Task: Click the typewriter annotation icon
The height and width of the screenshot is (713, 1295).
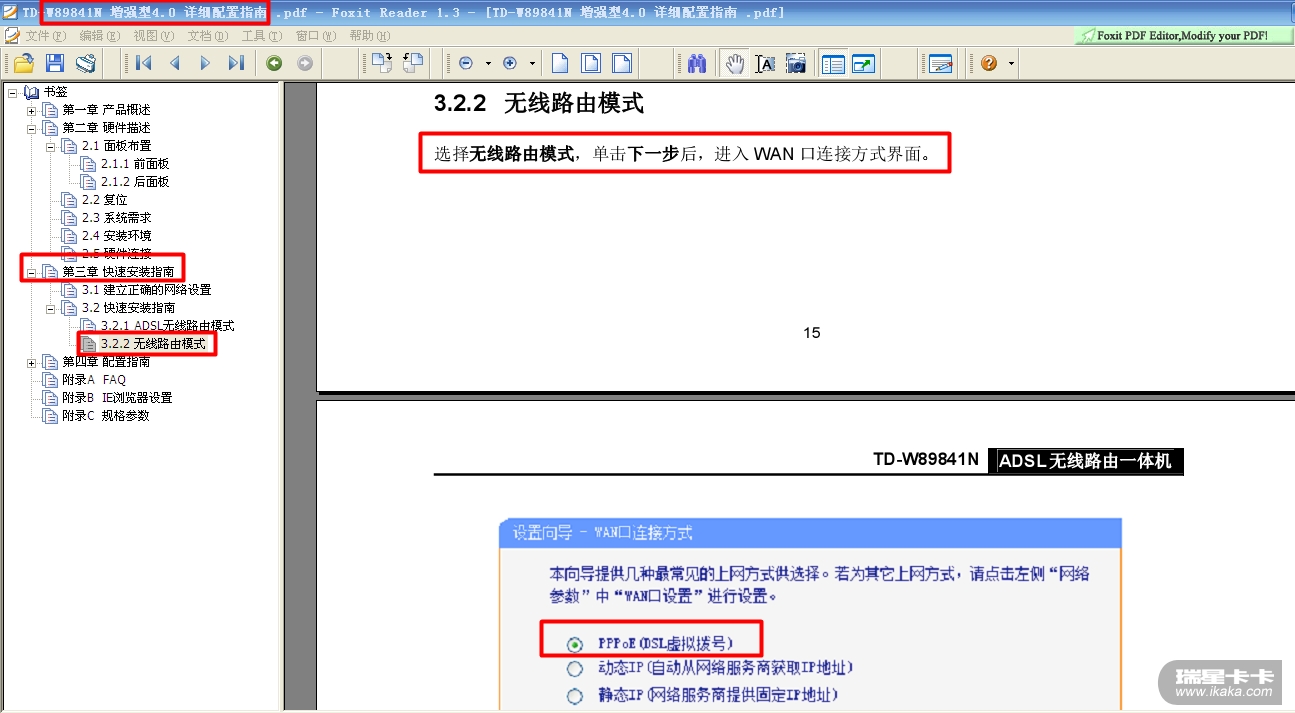Action: tap(940, 63)
